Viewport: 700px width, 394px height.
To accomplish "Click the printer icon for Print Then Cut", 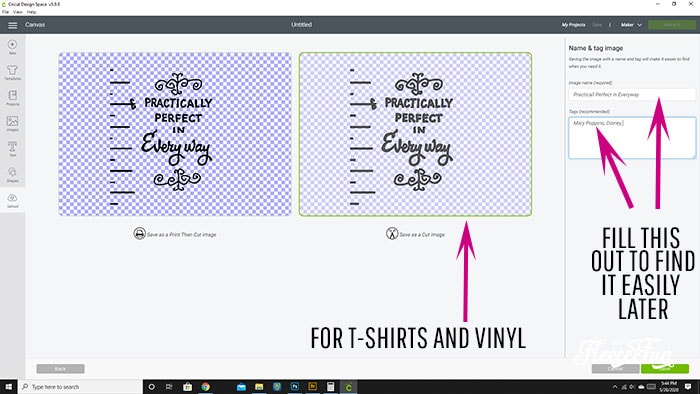I will click(139, 234).
